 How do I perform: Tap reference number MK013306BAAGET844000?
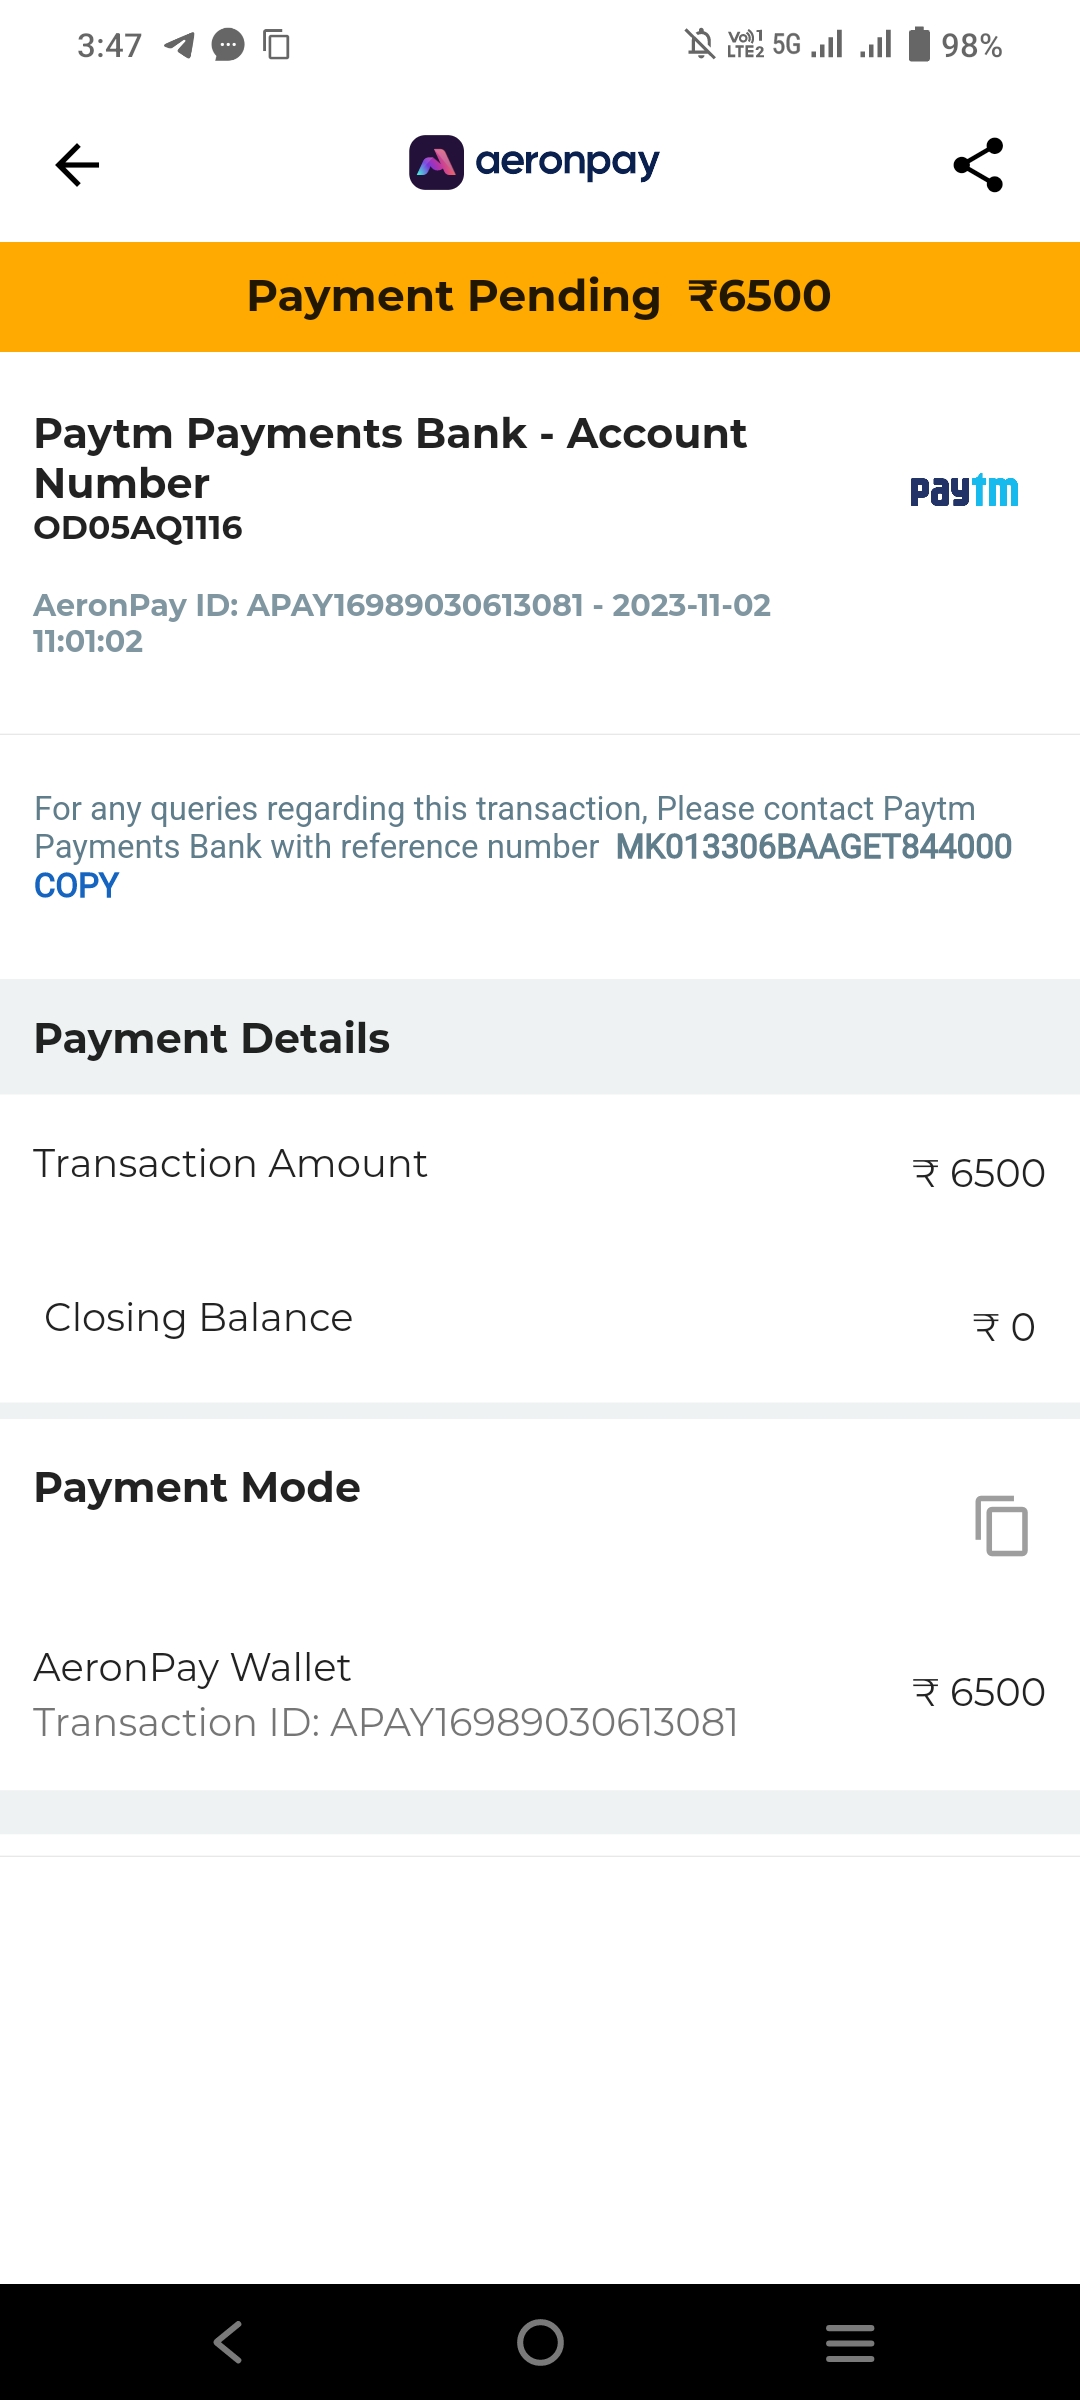click(813, 847)
